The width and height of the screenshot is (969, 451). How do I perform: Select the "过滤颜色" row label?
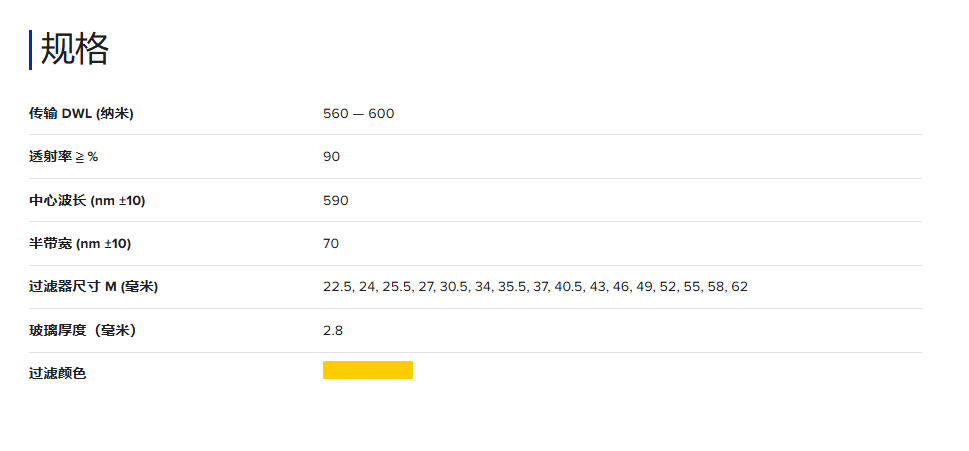pyautogui.click(x=57, y=374)
